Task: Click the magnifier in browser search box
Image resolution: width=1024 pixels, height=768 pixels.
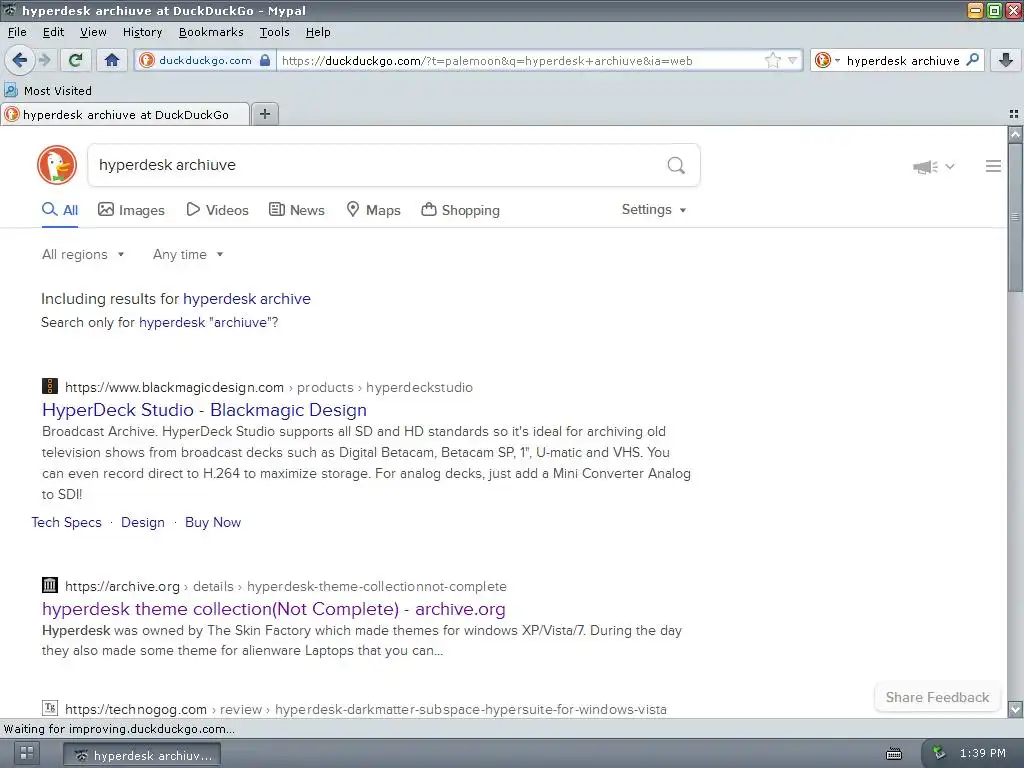Action: pyautogui.click(x=972, y=60)
